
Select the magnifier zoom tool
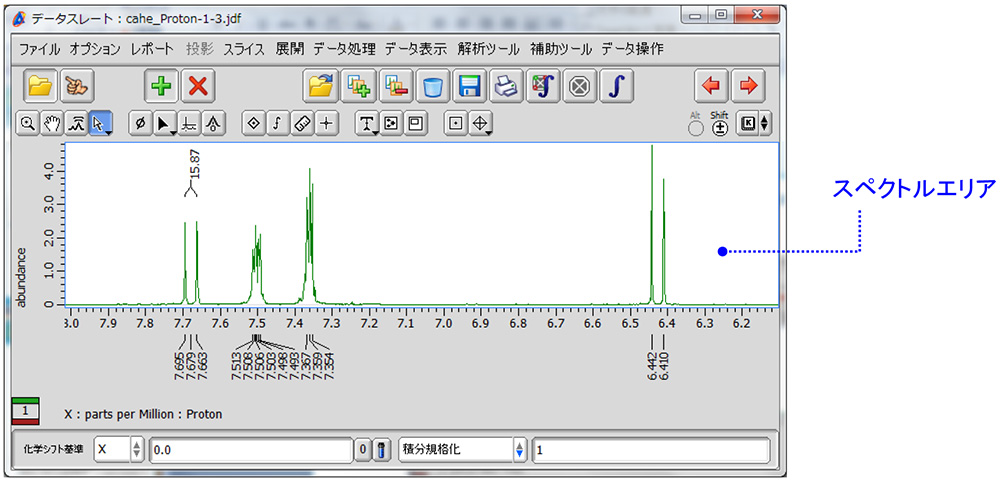coord(28,123)
